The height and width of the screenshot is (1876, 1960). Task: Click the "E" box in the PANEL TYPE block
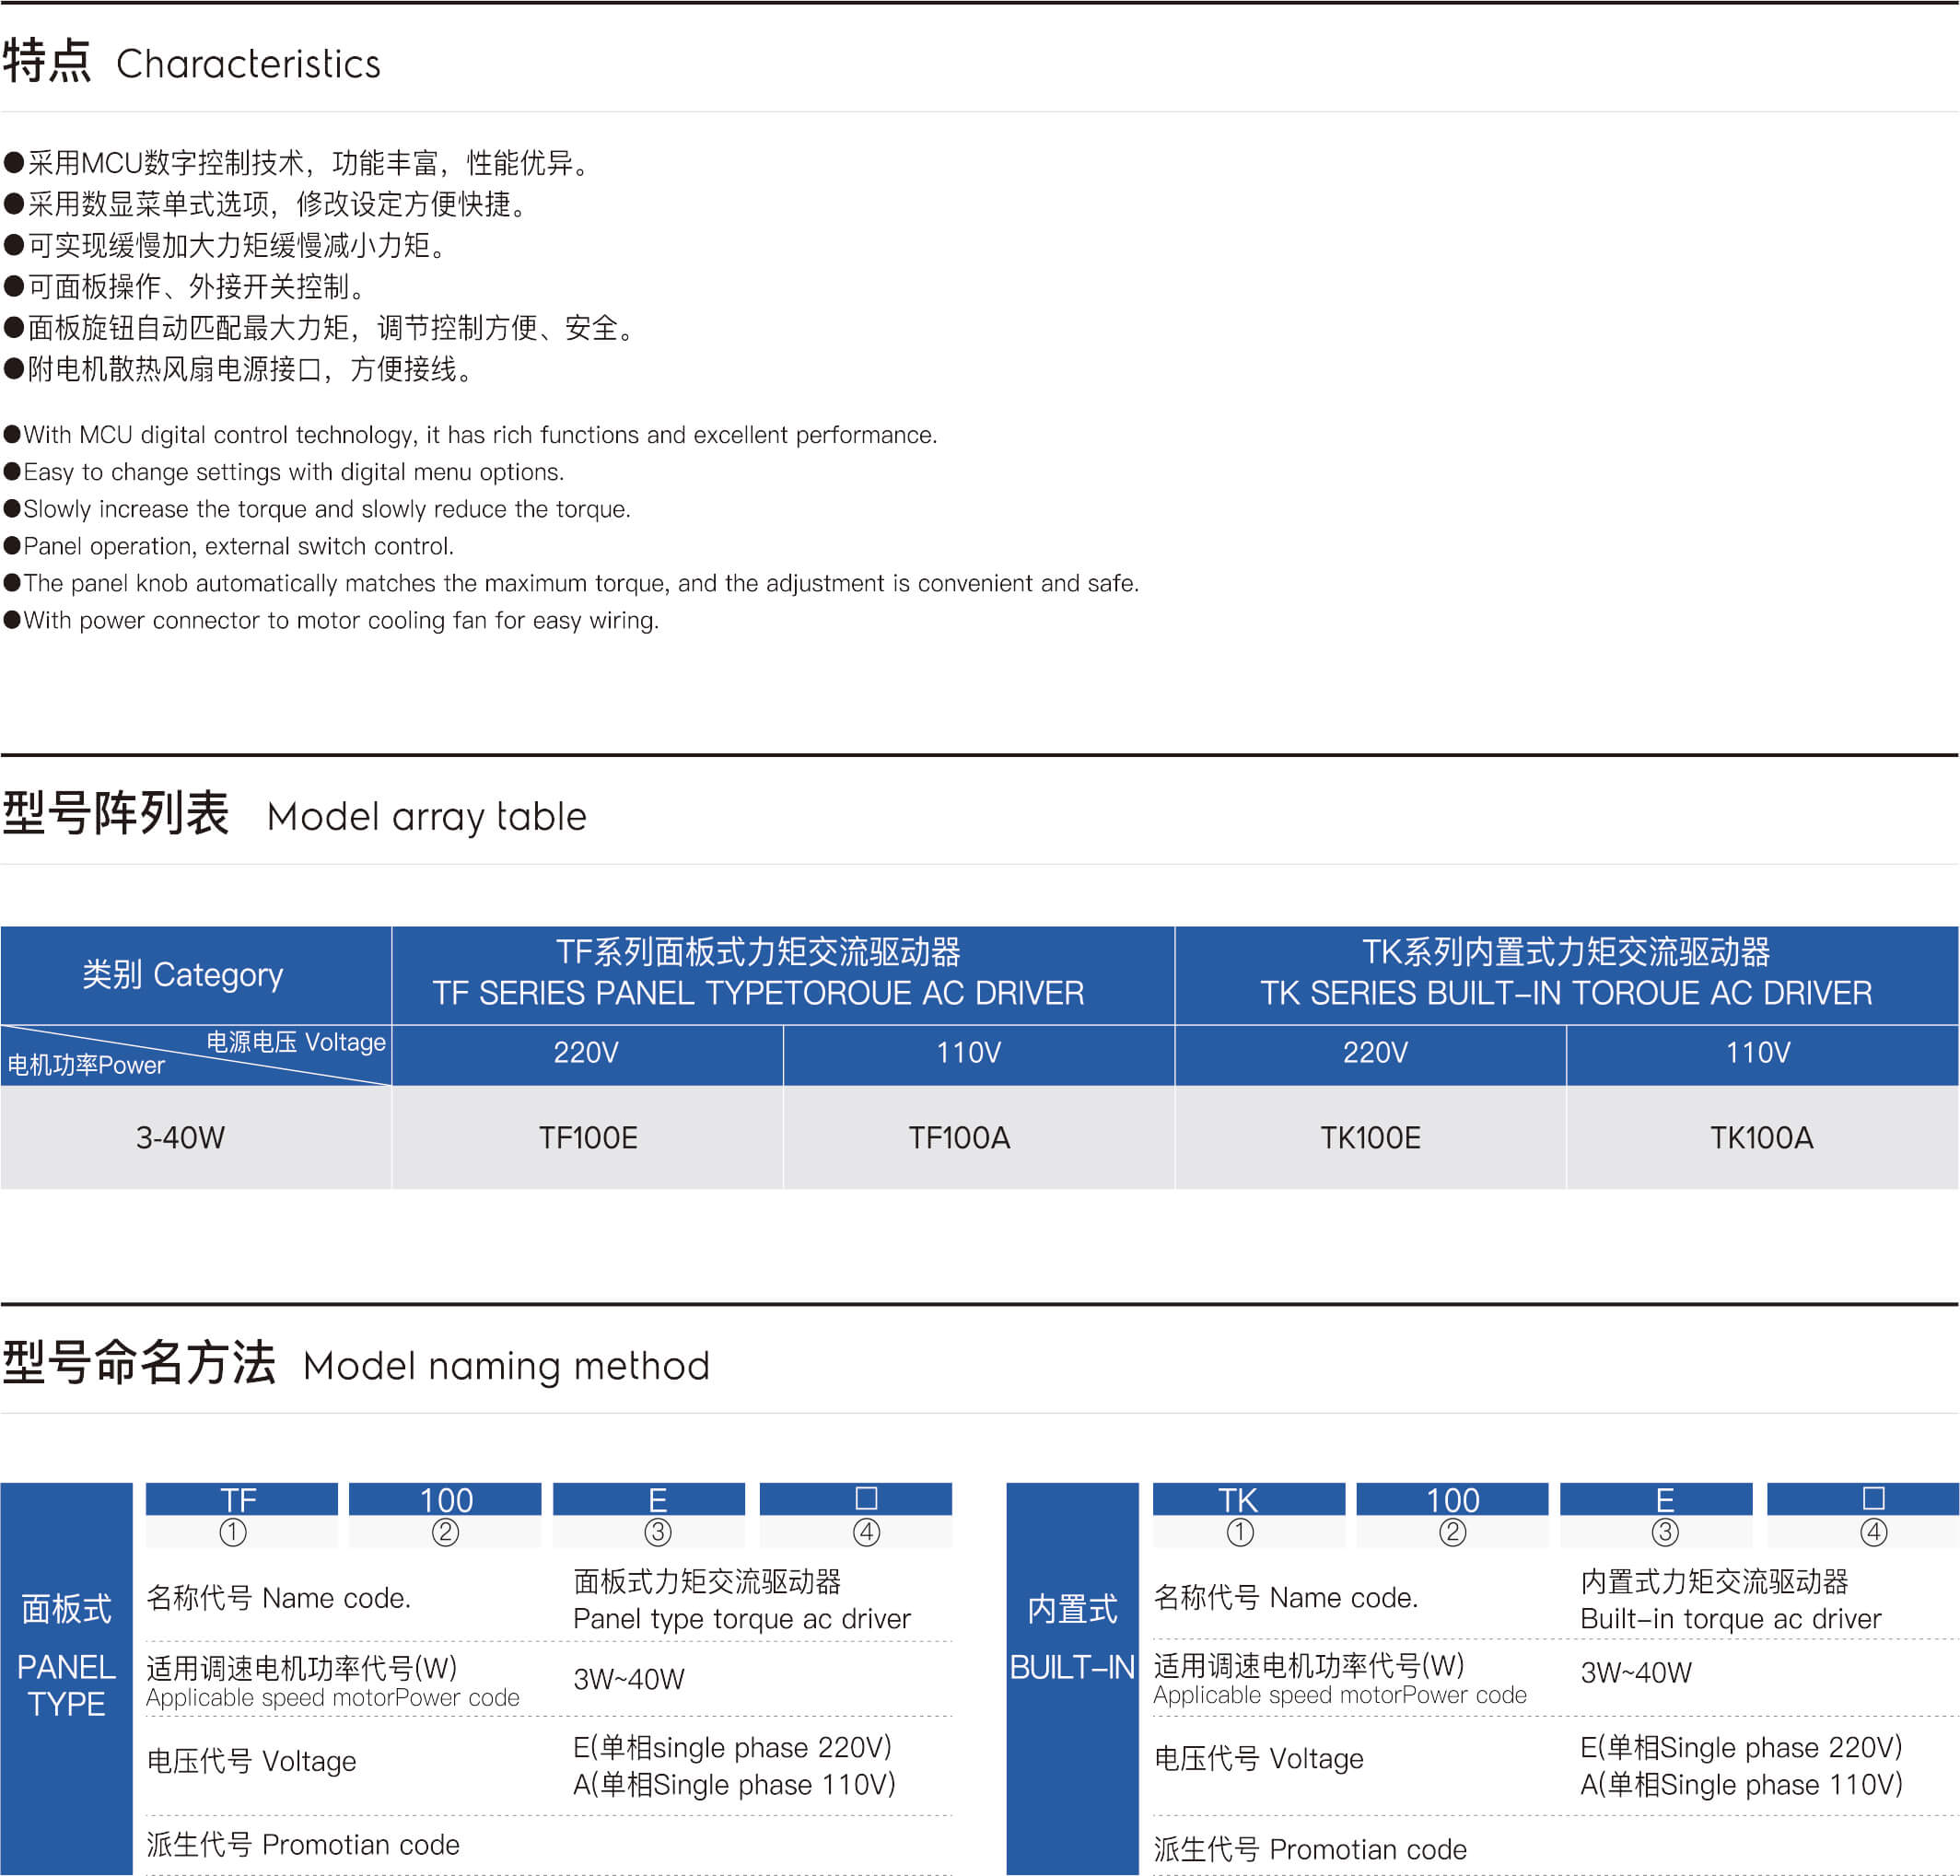coord(649,1499)
